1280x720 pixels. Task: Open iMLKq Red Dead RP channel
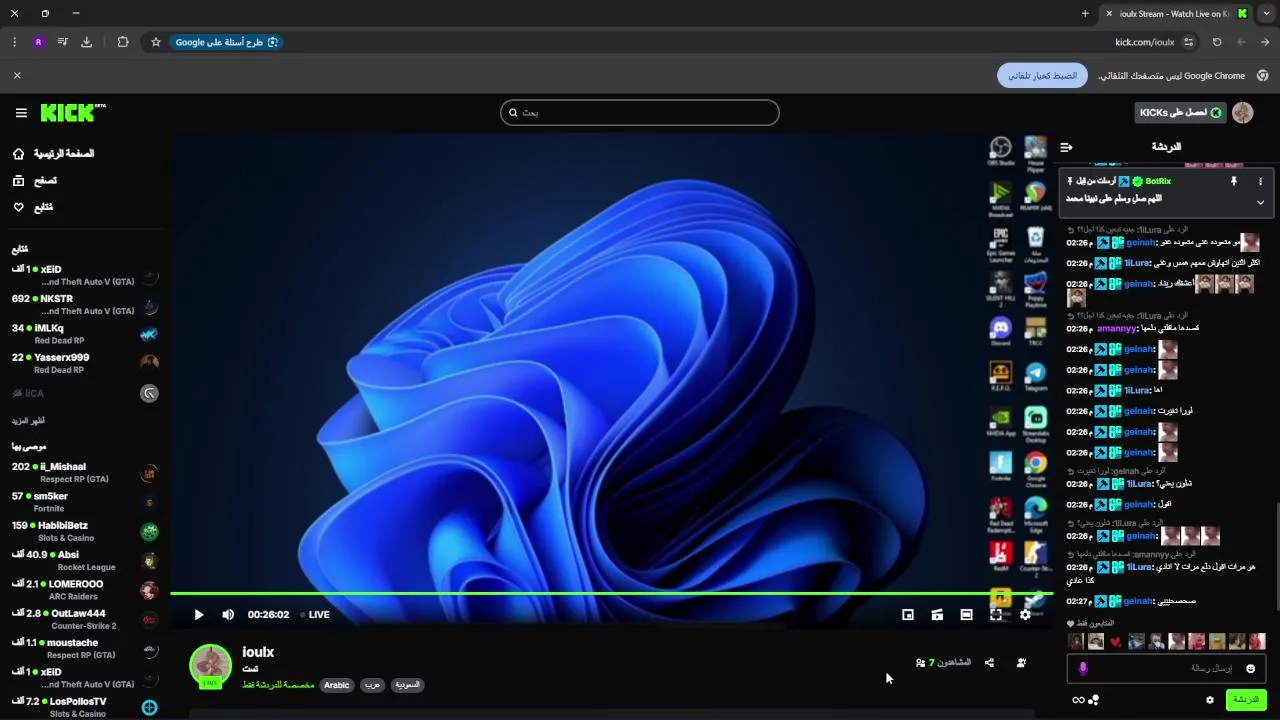pyautogui.click(x=85, y=334)
